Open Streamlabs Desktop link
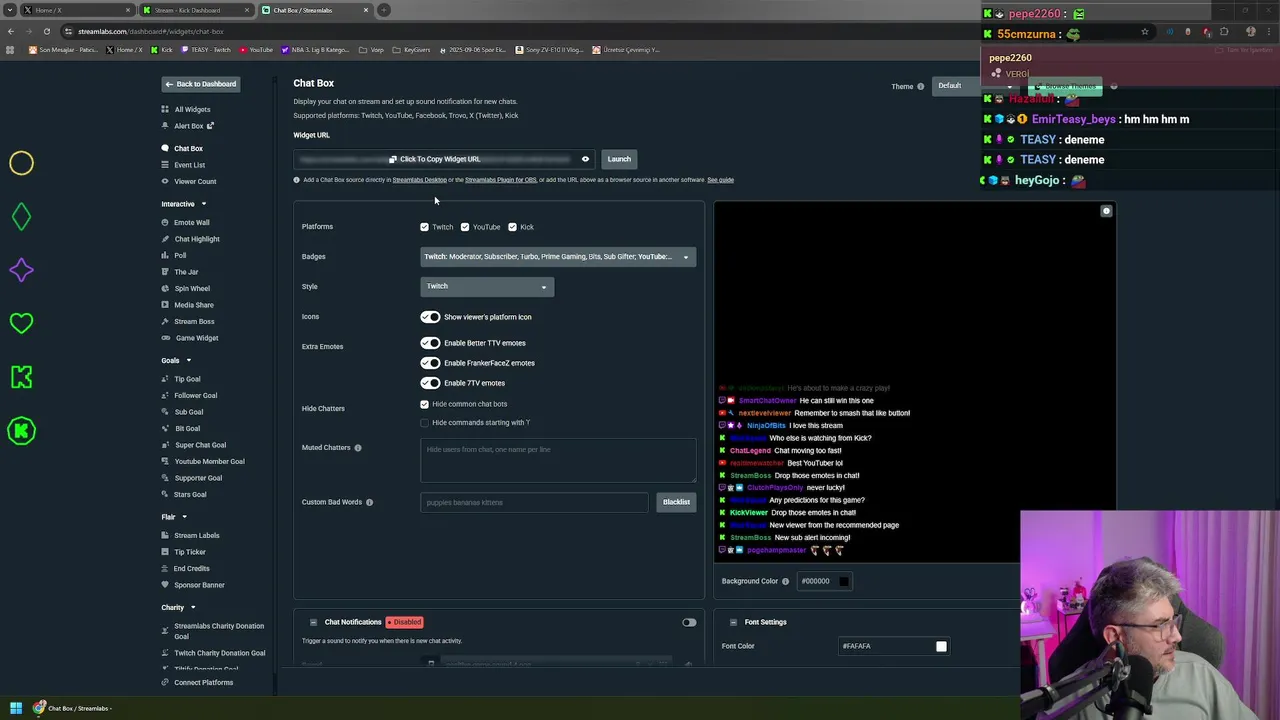Viewport: 1280px width, 720px height. pyautogui.click(x=419, y=180)
